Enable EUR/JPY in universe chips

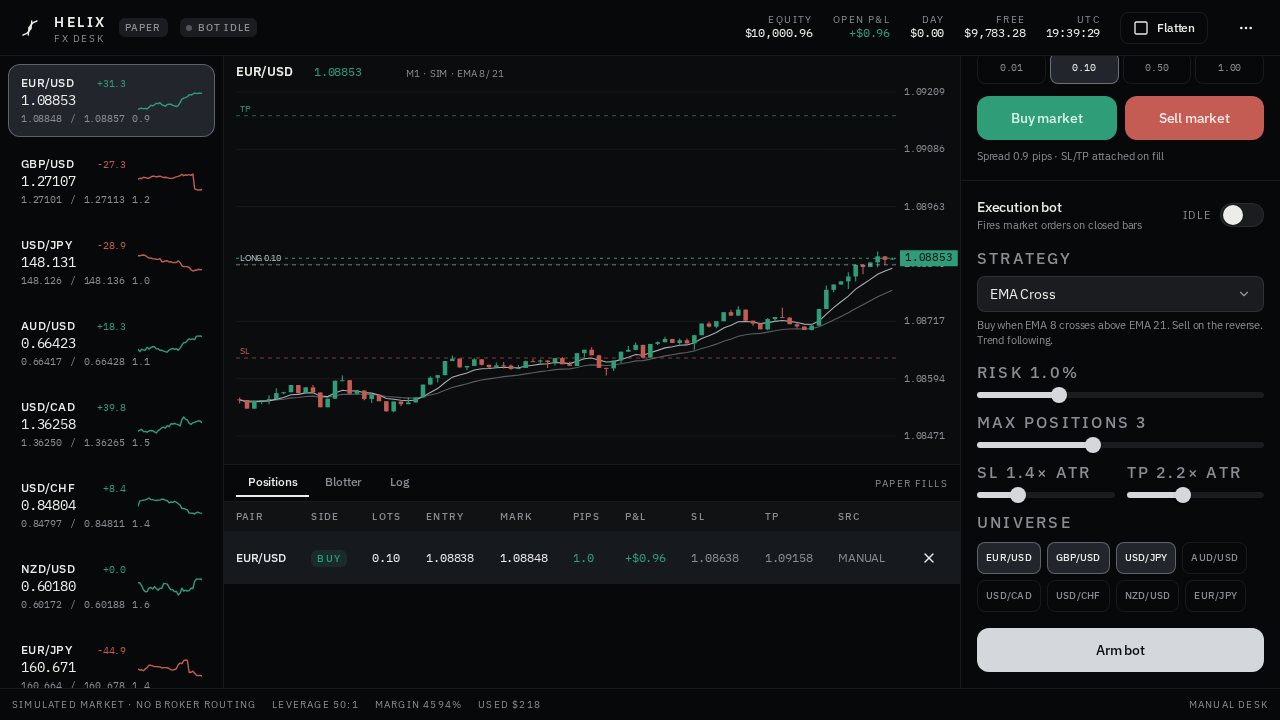pyautogui.click(x=1215, y=596)
